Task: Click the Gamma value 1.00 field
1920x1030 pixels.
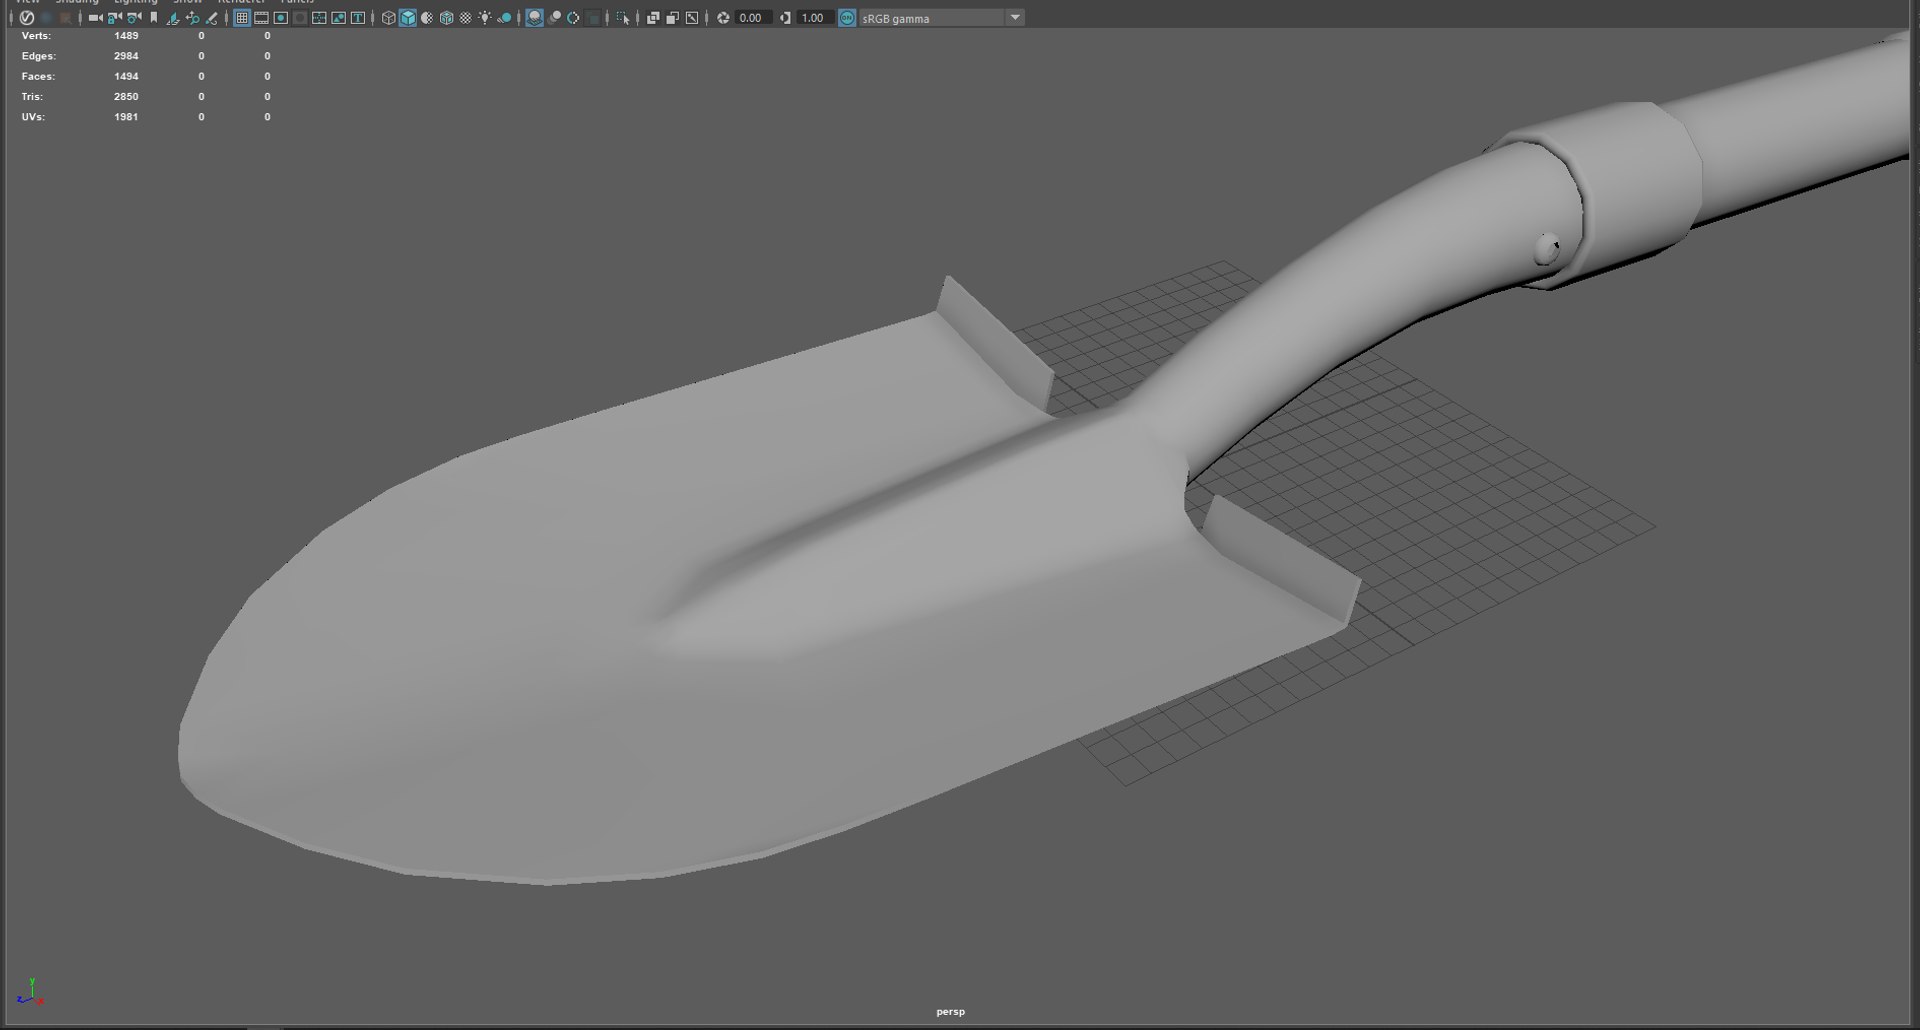Action: (x=815, y=18)
